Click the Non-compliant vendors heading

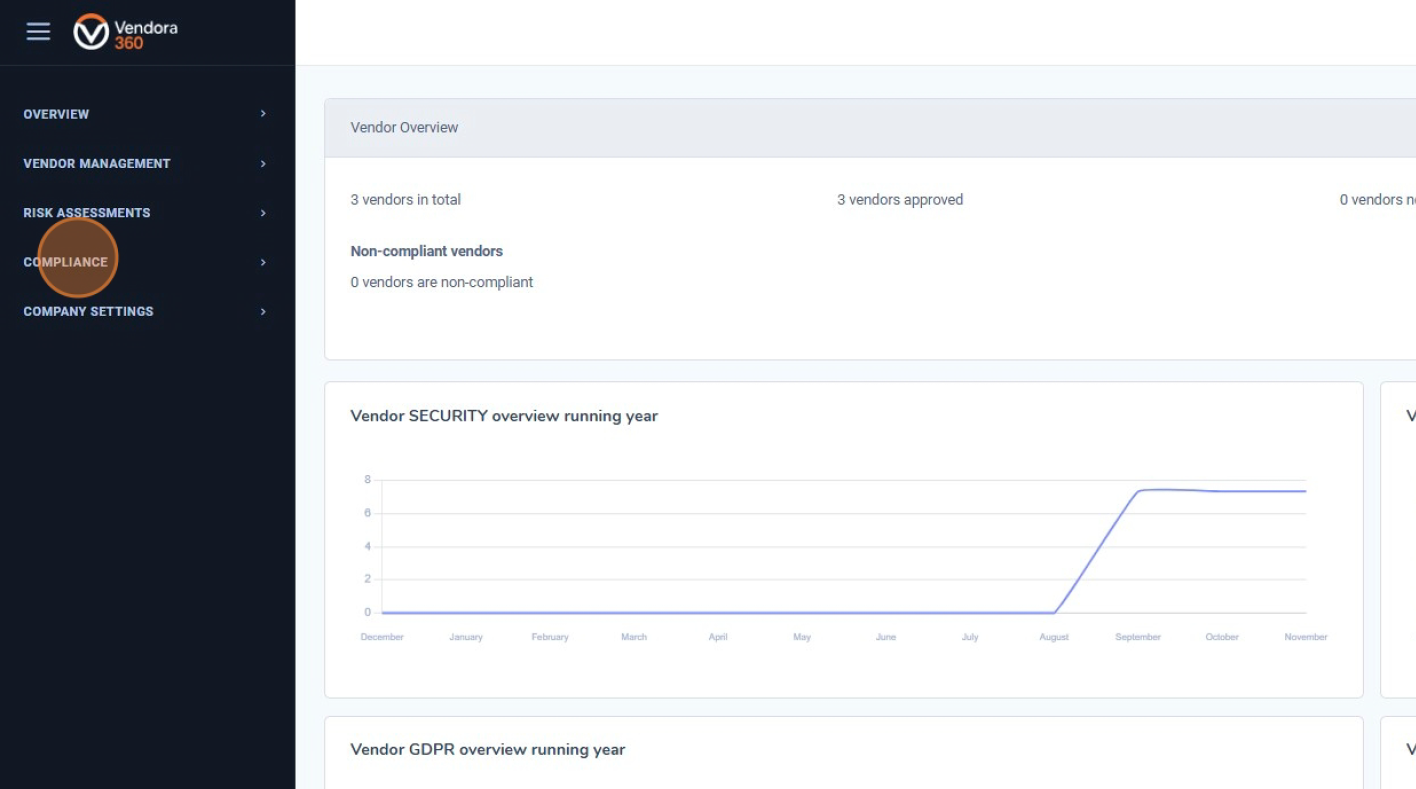(427, 251)
